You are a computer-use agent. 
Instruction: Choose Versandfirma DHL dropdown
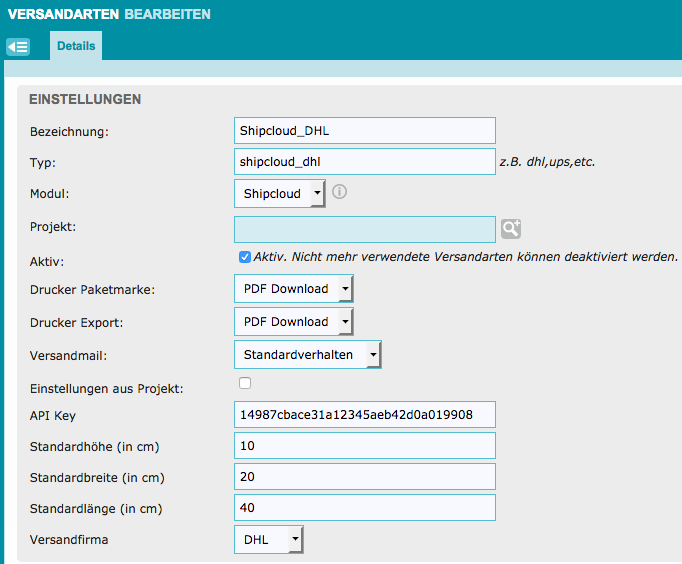[x=268, y=540]
